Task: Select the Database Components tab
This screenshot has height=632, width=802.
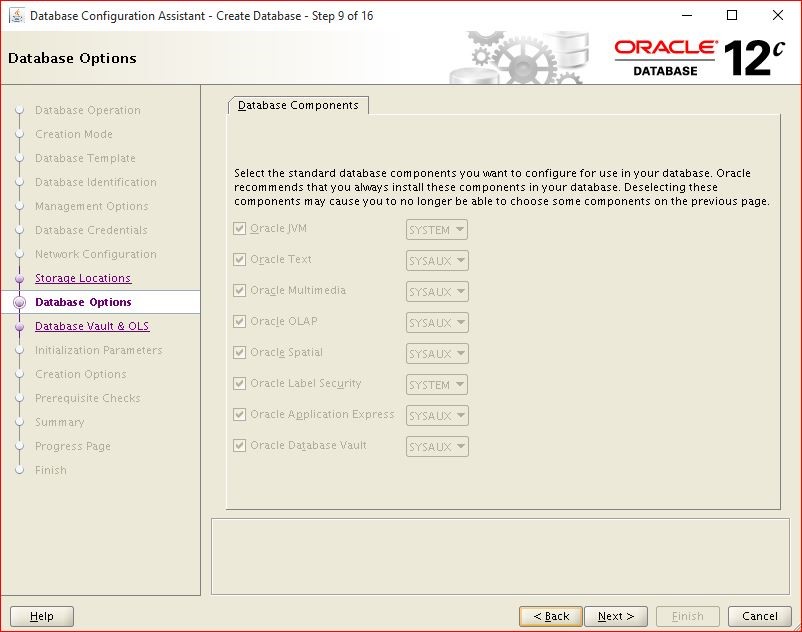Action: coord(298,105)
